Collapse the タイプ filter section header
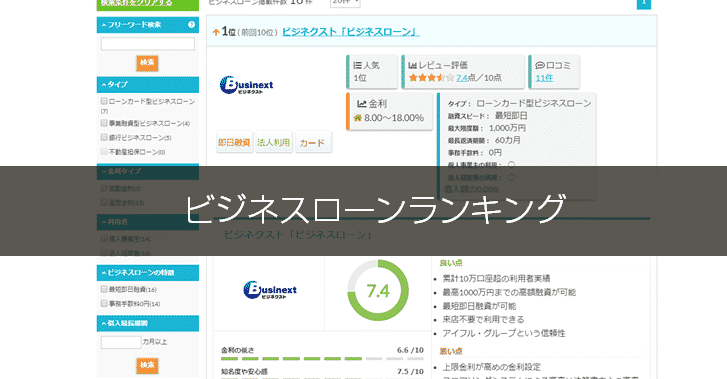 tap(147, 84)
